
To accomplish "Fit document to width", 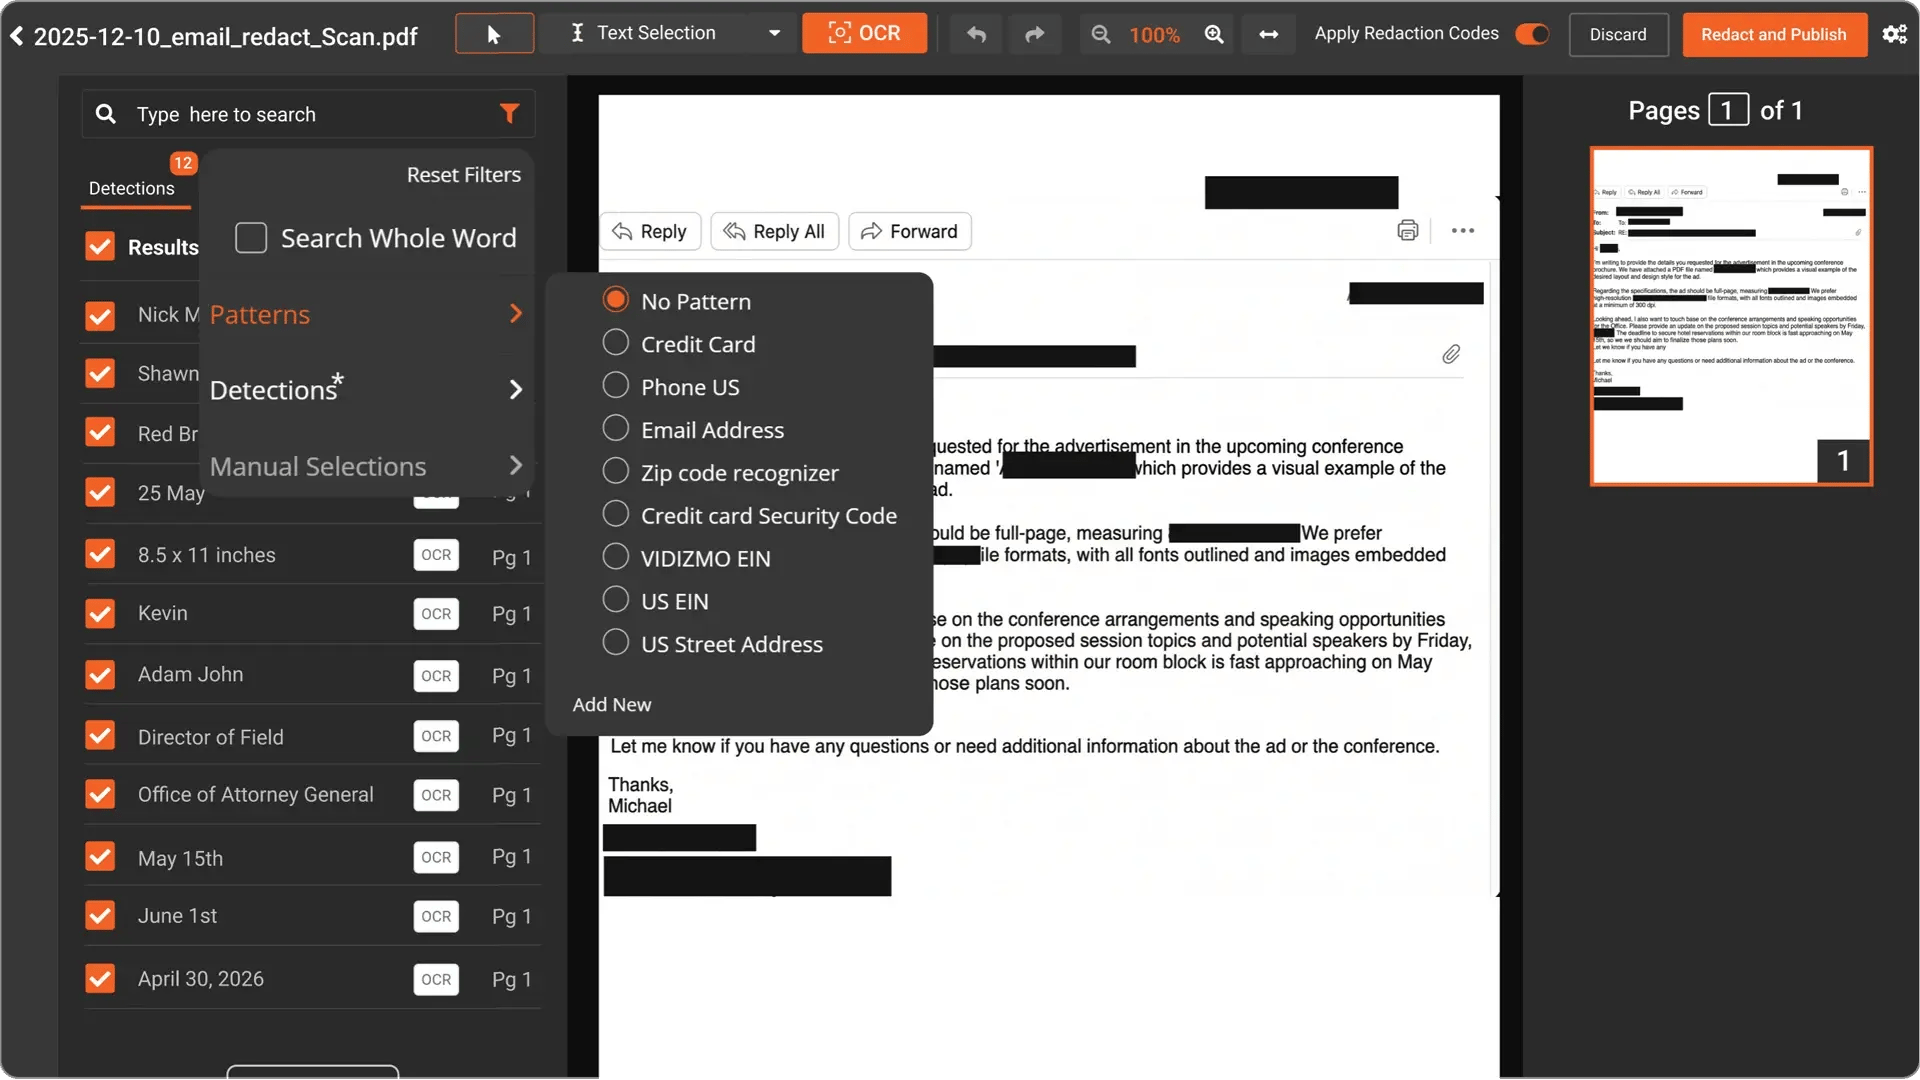I will tap(1268, 34).
